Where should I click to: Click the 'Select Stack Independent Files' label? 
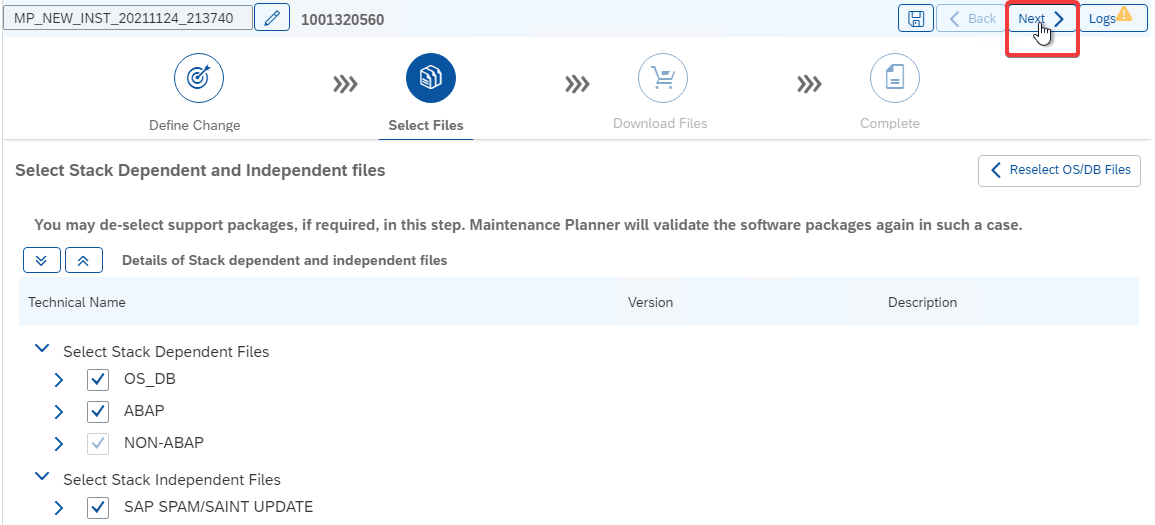click(172, 480)
